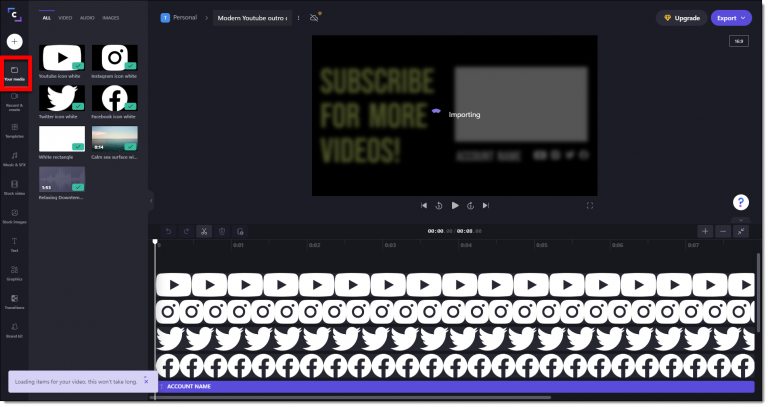The width and height of the screenshot is (768, 407).
Task: Edit the project title field
Action: click(x=252, y=18)
